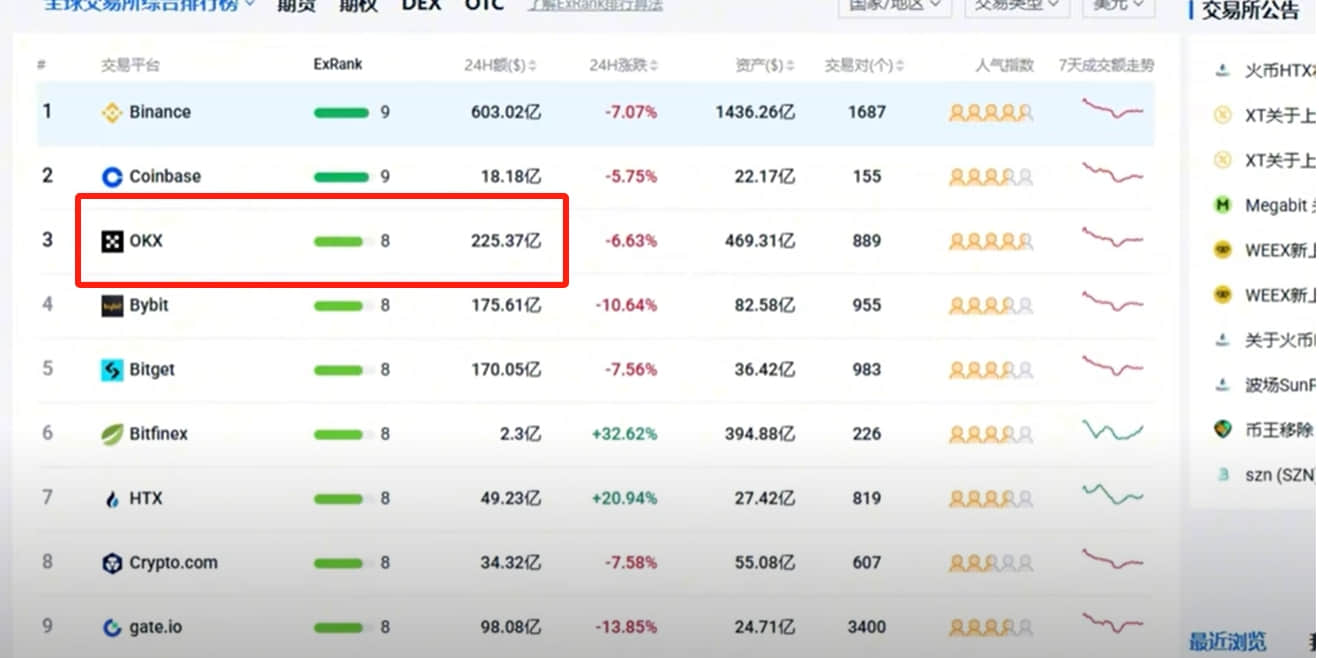Click the ExRank column header

(x=338, y=64)
